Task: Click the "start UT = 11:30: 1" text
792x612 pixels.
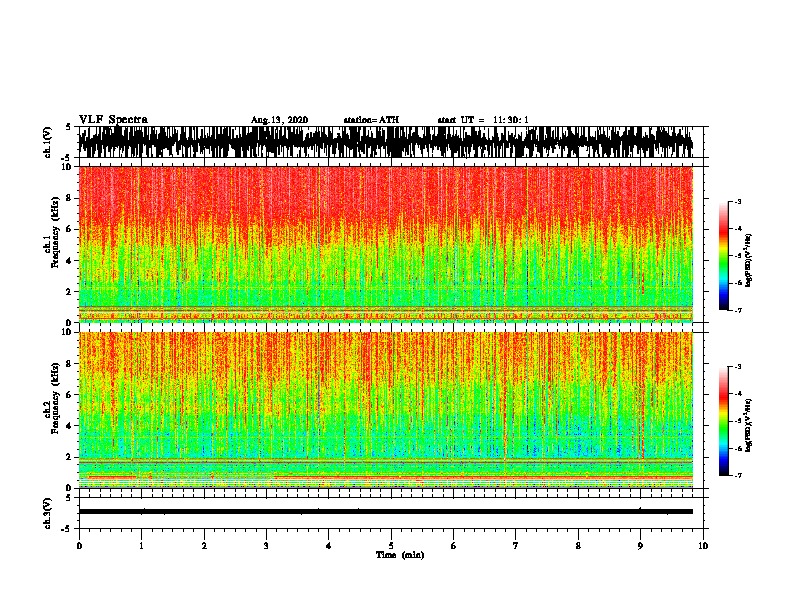Action: coord(483,120)
